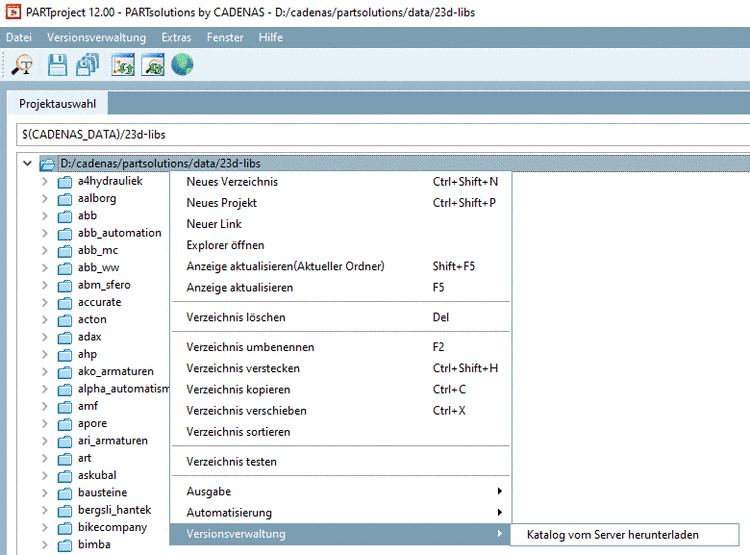Click the globe toolbar icon

182,65
